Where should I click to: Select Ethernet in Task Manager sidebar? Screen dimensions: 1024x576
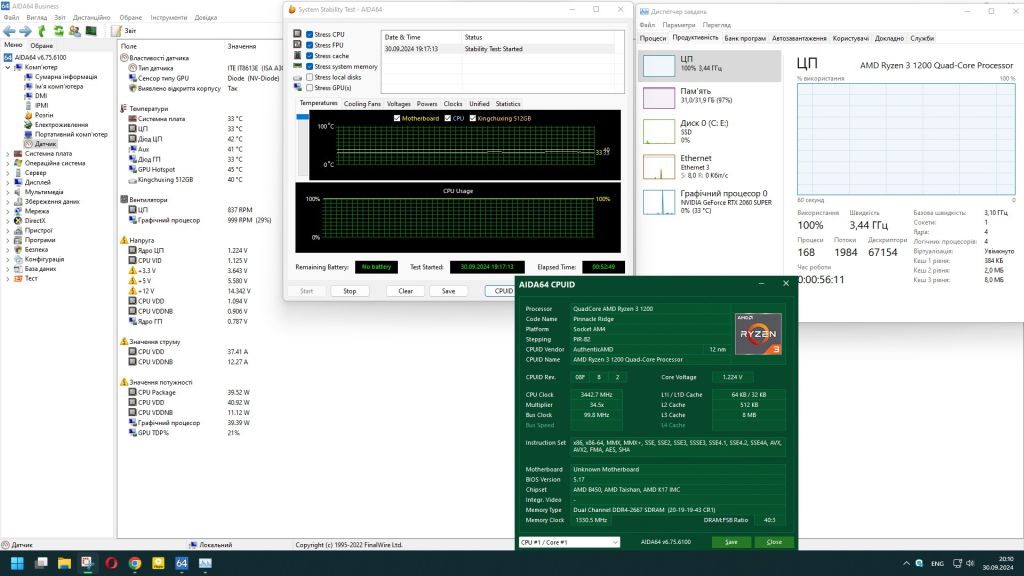pyautogui.click(x=709, y=167)
